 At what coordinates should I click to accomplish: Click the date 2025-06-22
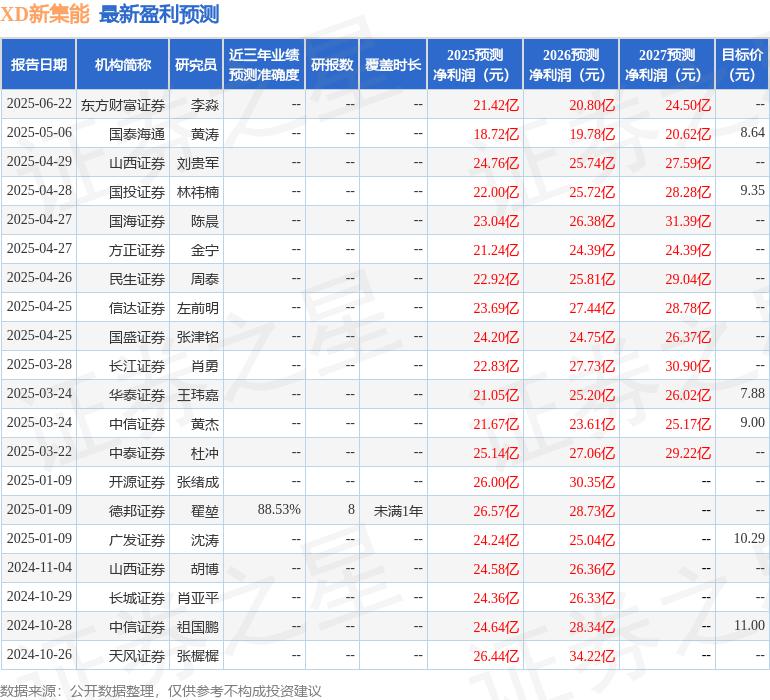39,104
